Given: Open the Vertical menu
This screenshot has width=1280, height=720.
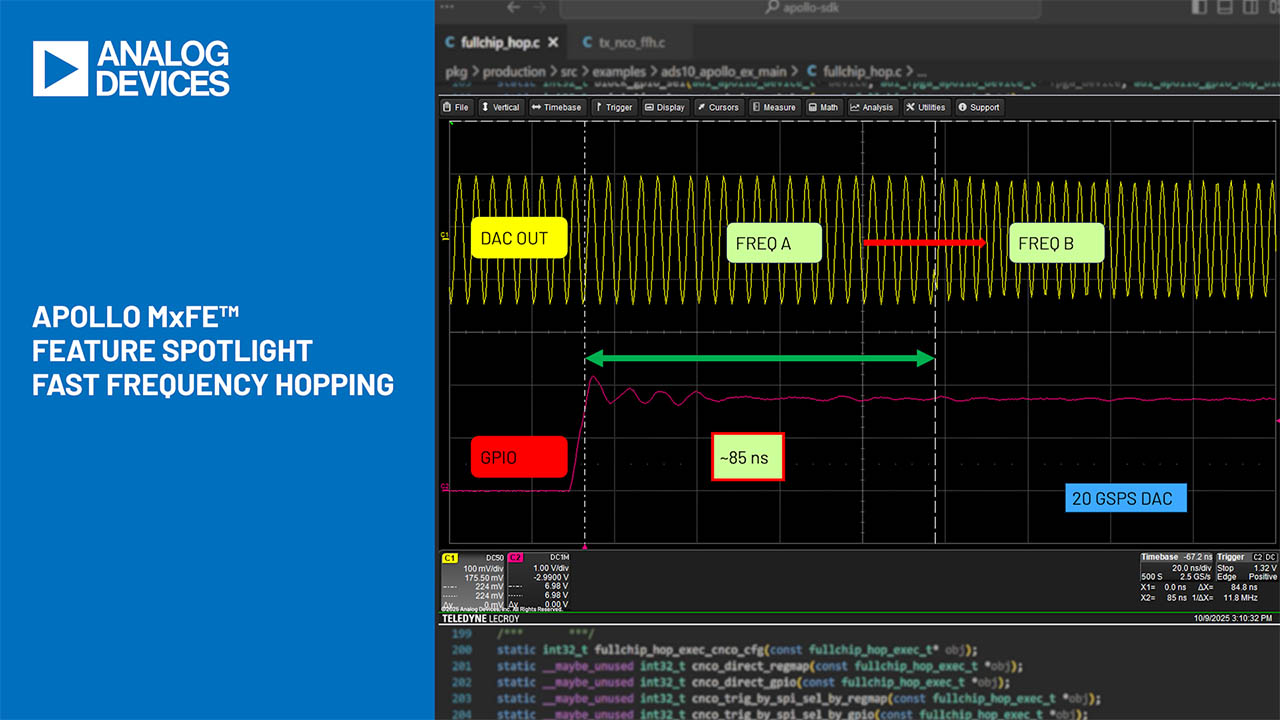Looking at the screenshot, I should (x=500, y=107).
